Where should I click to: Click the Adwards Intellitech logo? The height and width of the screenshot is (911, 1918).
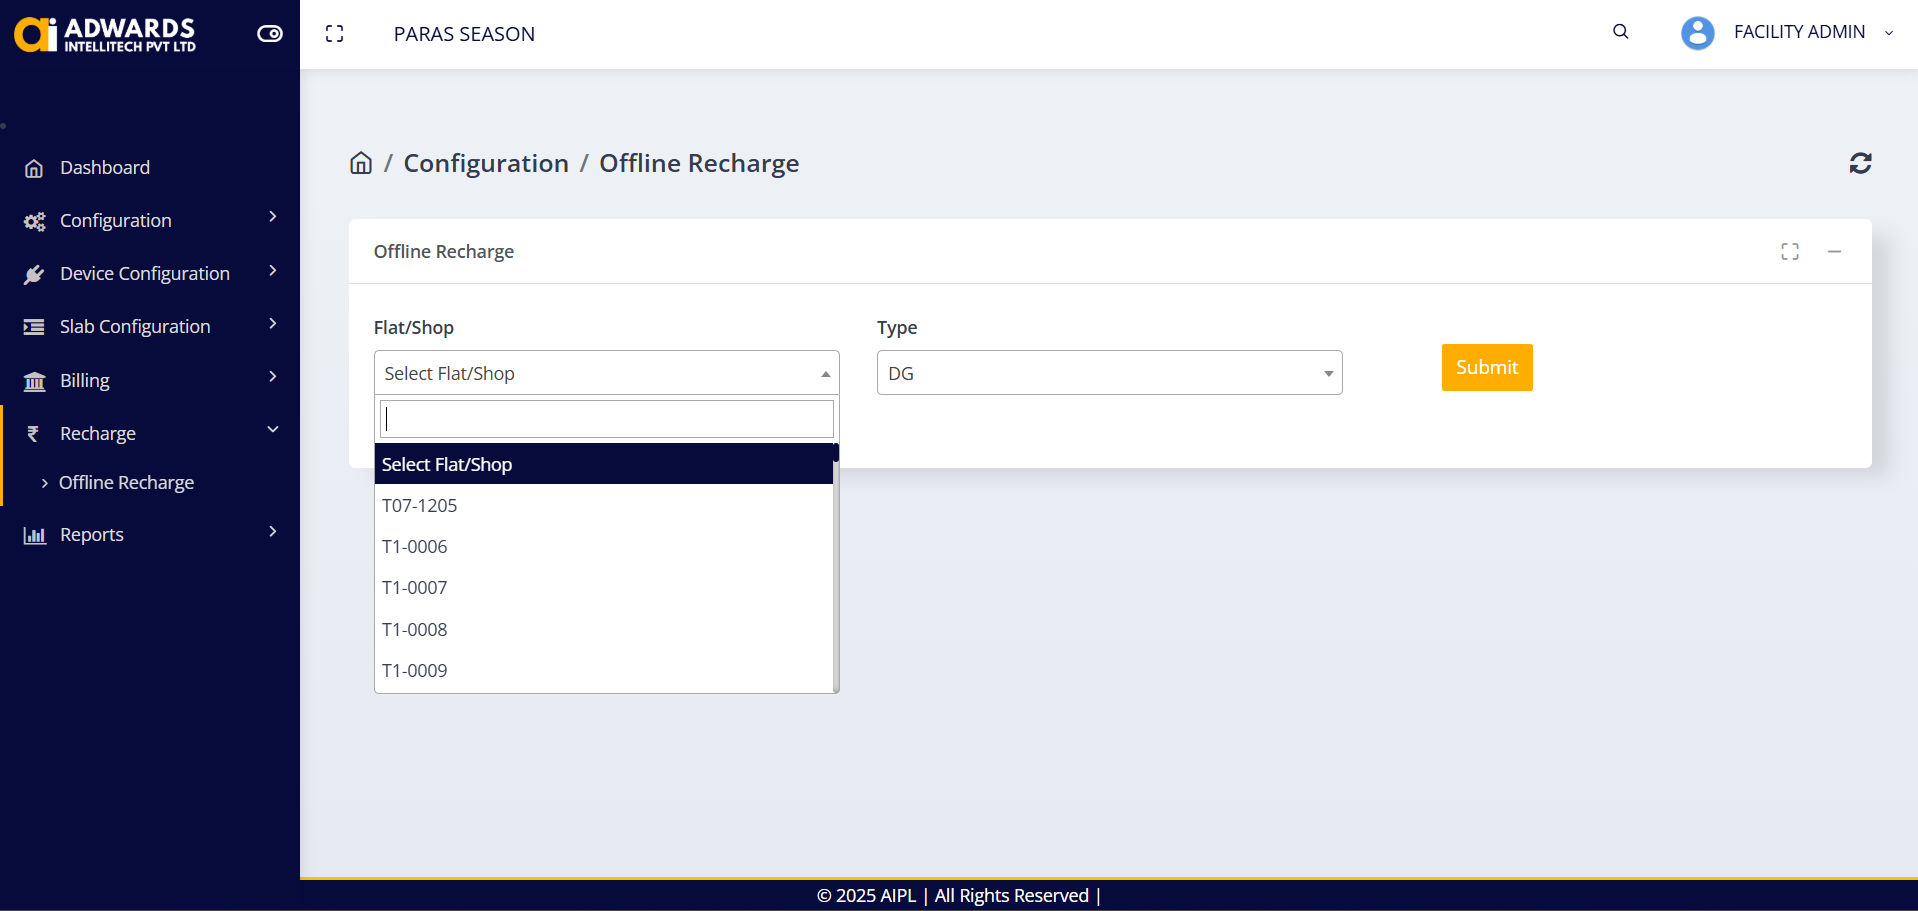point(105,34)
